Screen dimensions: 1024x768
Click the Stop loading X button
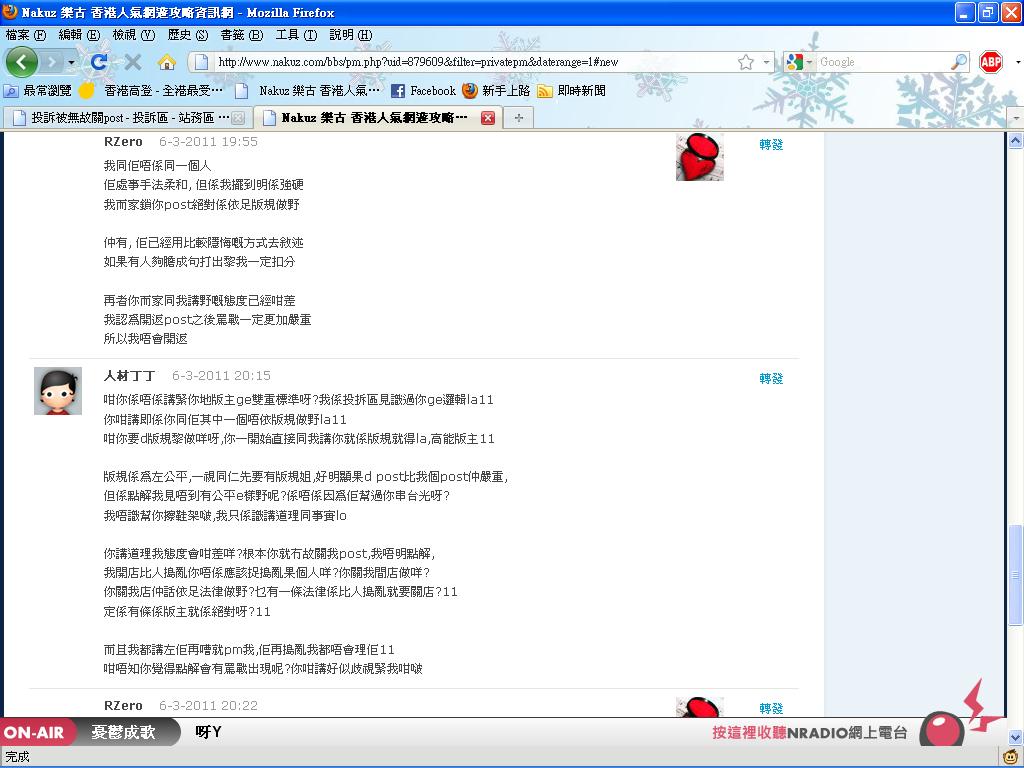tap(132, 62)
